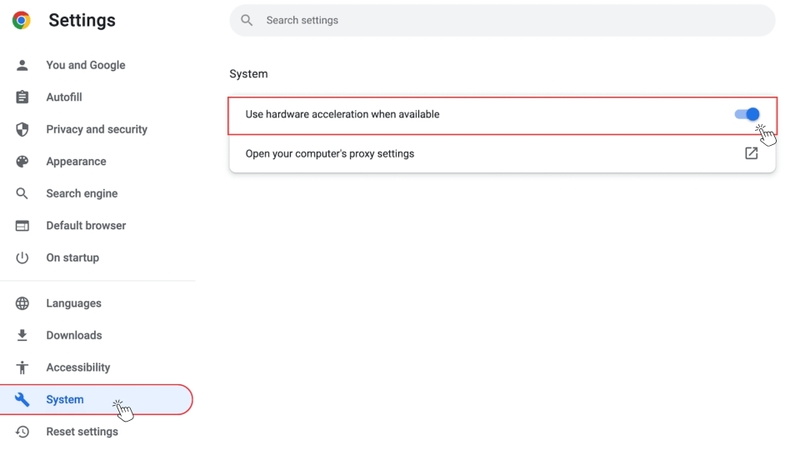Click the shield icon beside Privacy and security
The image size is (800, 450).
click(22, 130)
